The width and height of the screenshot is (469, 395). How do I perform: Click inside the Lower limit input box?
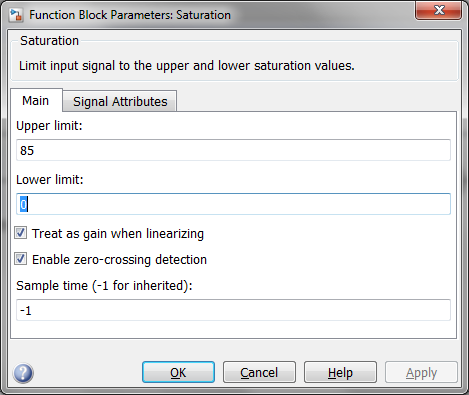[233, 204]
